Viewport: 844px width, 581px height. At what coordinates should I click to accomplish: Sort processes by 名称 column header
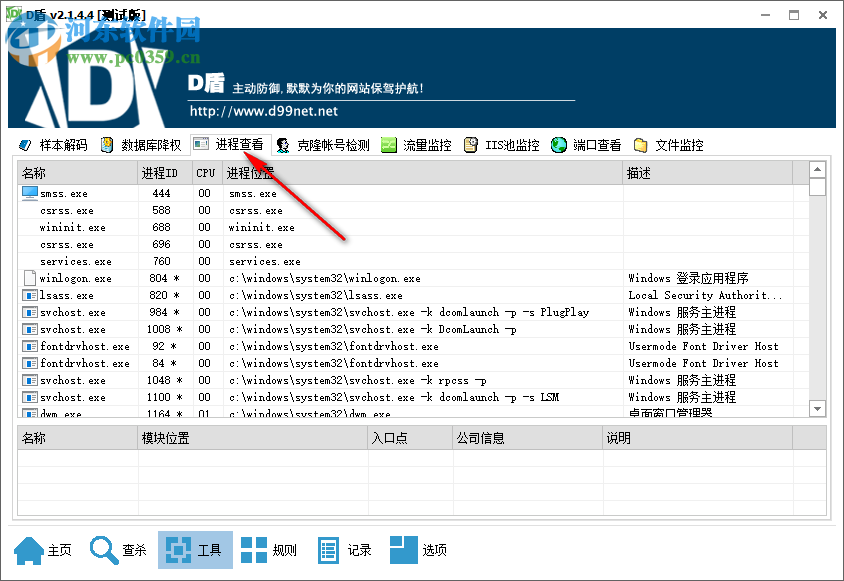(x=78, y=173)
